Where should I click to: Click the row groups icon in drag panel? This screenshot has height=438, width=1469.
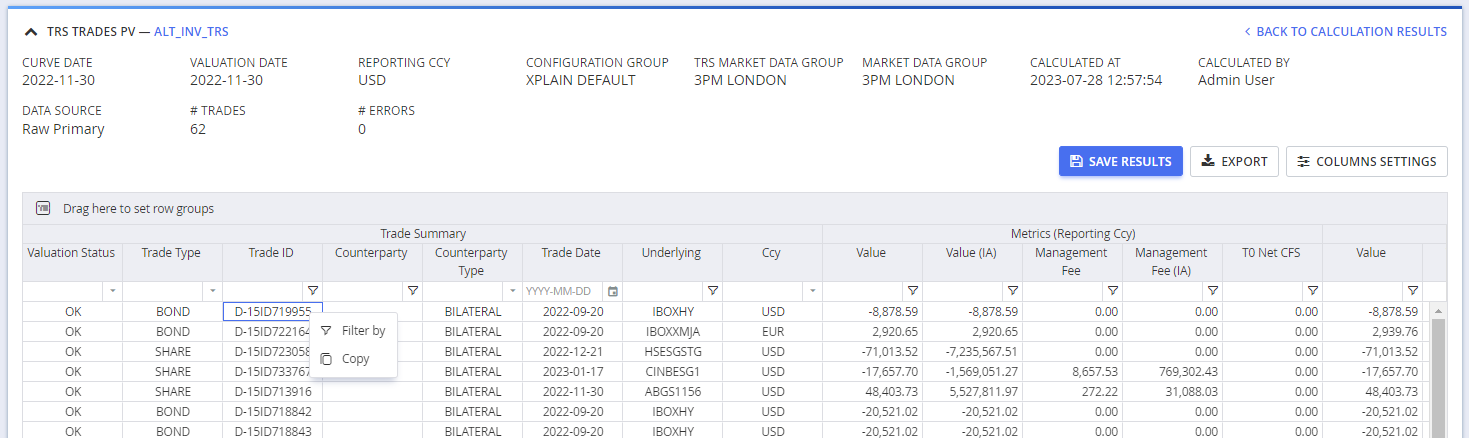pos(43,209)
